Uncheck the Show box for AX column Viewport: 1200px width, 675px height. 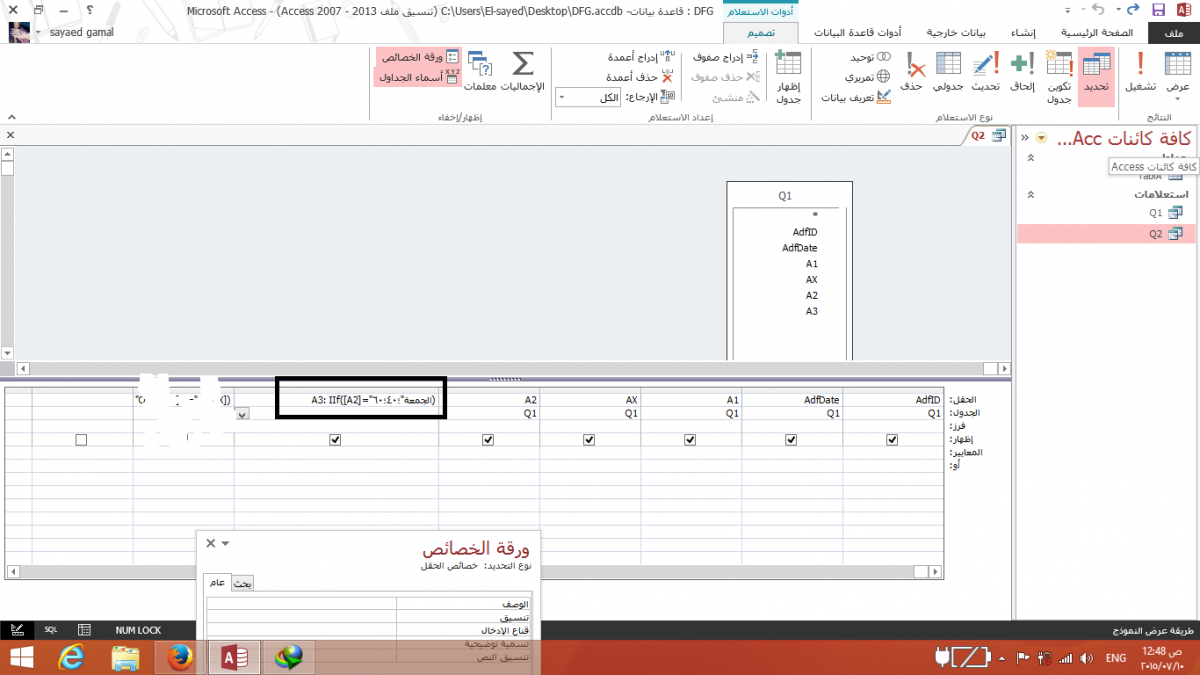click(588, 439)
